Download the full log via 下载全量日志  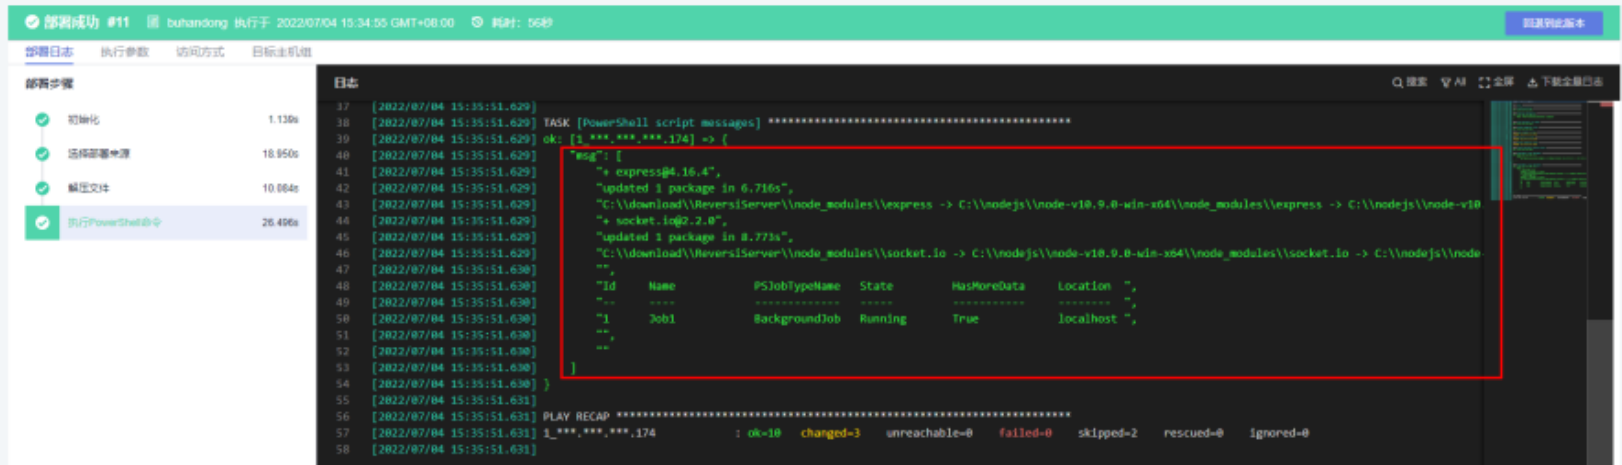tap(1565, 82)
